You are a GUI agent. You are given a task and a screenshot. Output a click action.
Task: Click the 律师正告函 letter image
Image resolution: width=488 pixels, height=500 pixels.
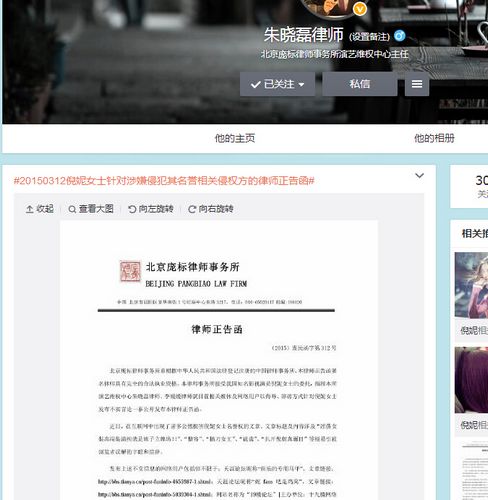point(219,360)
